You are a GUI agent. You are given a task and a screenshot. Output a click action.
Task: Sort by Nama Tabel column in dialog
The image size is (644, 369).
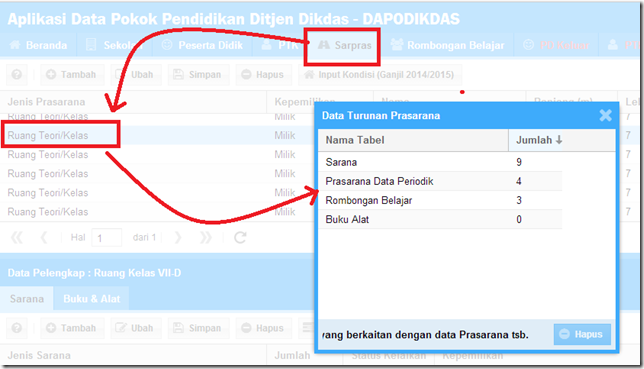click(x=413, y=140)
